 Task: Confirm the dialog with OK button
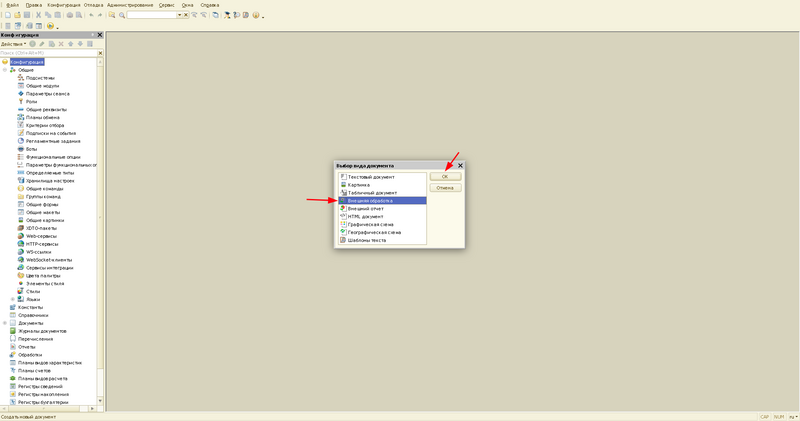click(445, 177)
